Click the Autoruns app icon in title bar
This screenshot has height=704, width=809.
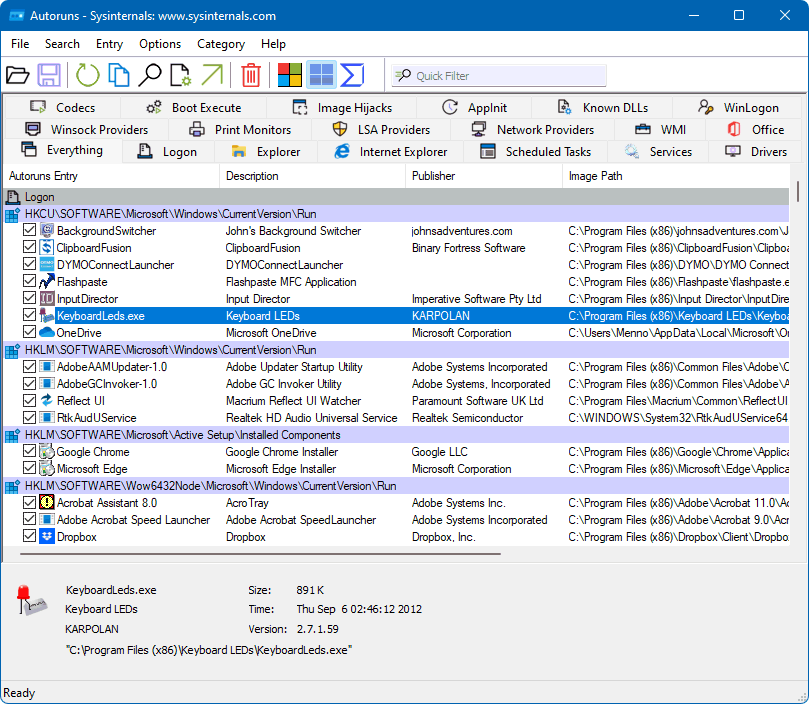[x=17, y=15]
